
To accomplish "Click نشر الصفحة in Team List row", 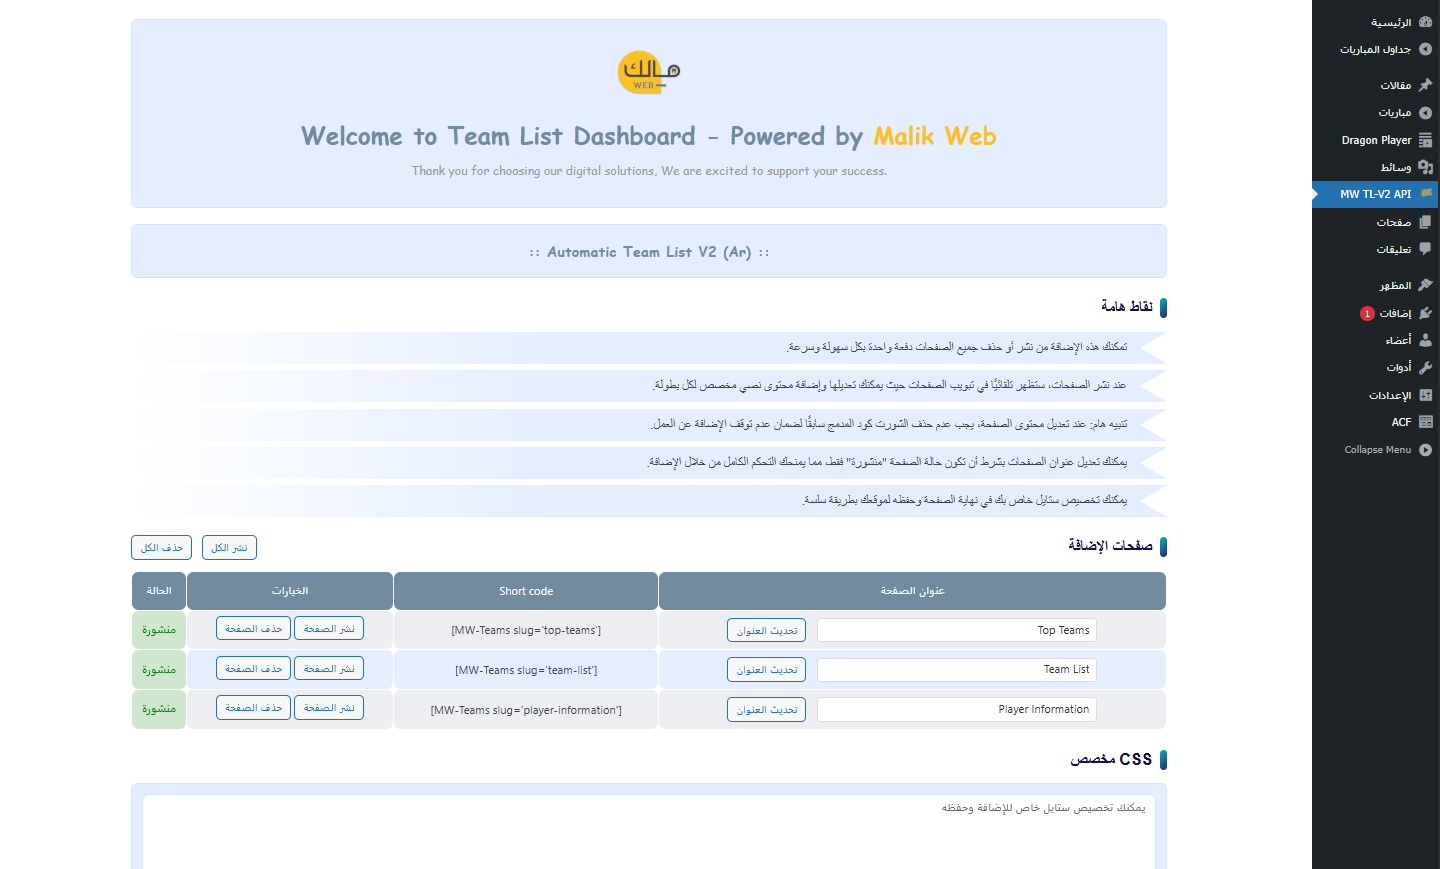I will click(329, 668).
